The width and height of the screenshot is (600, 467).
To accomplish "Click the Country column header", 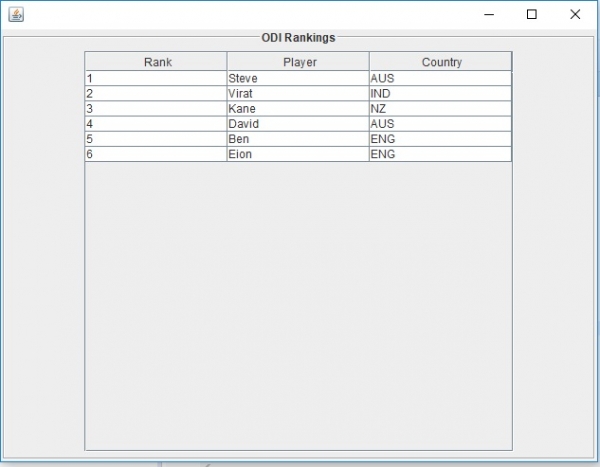I will click(440, 62).
